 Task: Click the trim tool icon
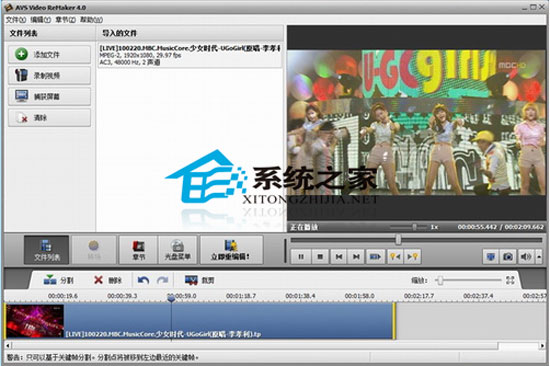tap(200, 280)
